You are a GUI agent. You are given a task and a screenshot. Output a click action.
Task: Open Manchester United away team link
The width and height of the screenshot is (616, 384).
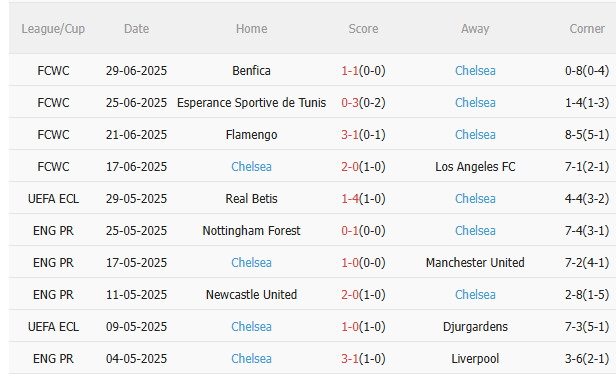(475, 263)
